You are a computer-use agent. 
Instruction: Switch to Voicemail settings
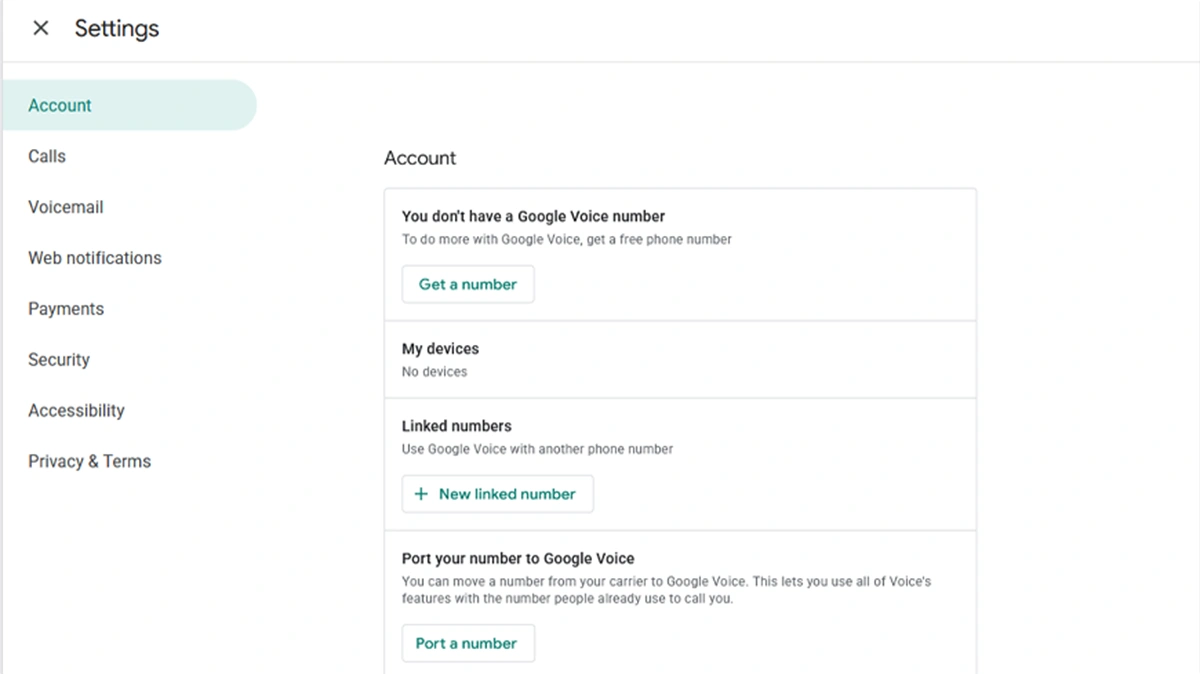pos(66,207)
